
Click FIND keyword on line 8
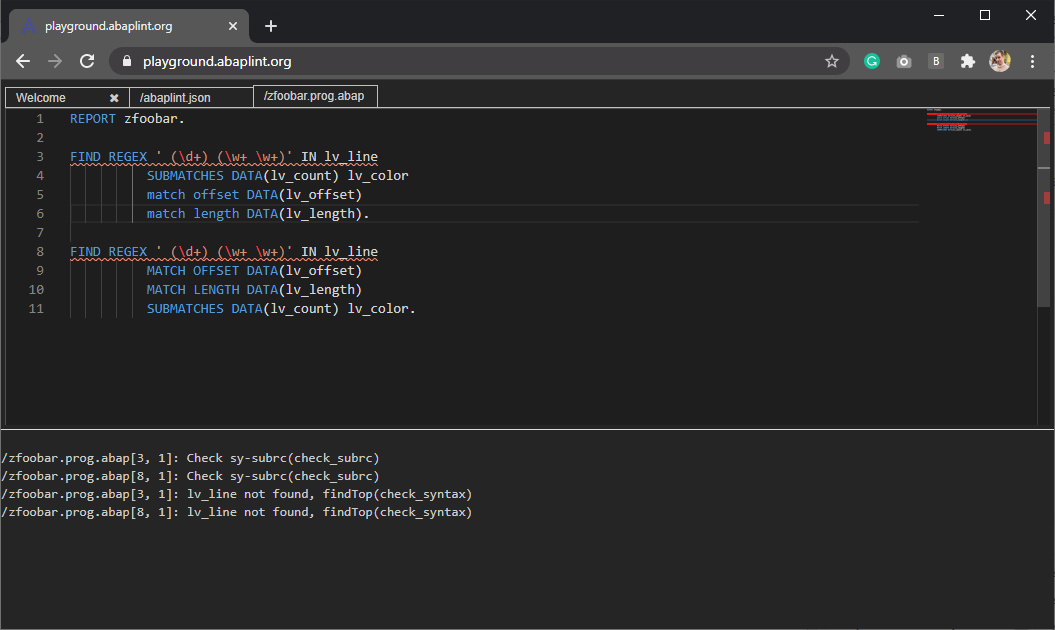point(85,252)
